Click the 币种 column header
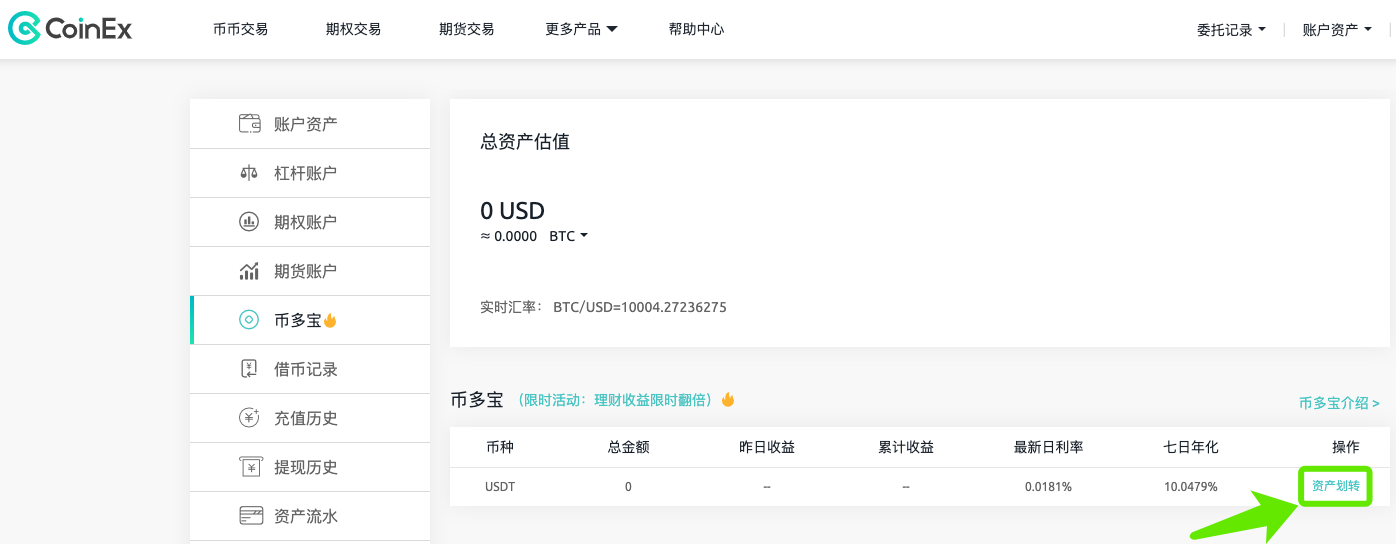The height and width of the screenshot is (544, 1396). point(499,447)
